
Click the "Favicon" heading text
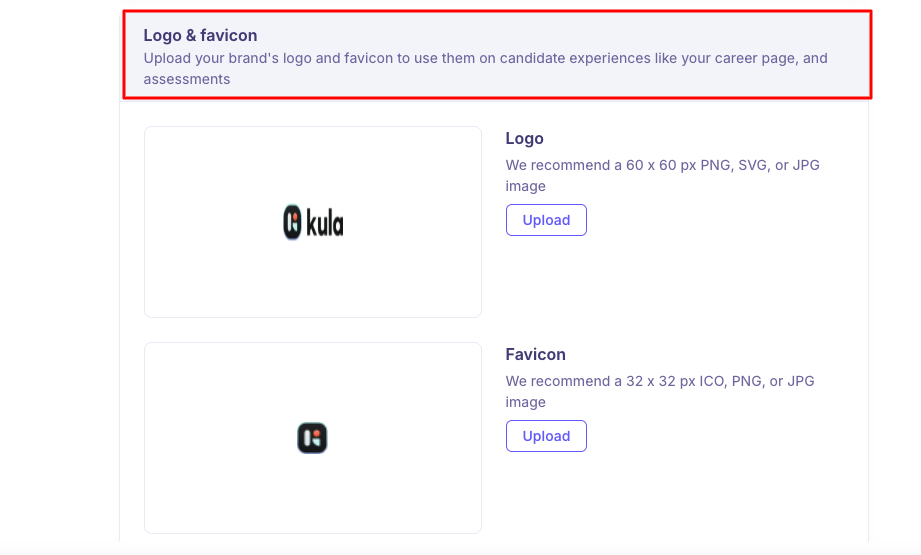coord(535,355)
